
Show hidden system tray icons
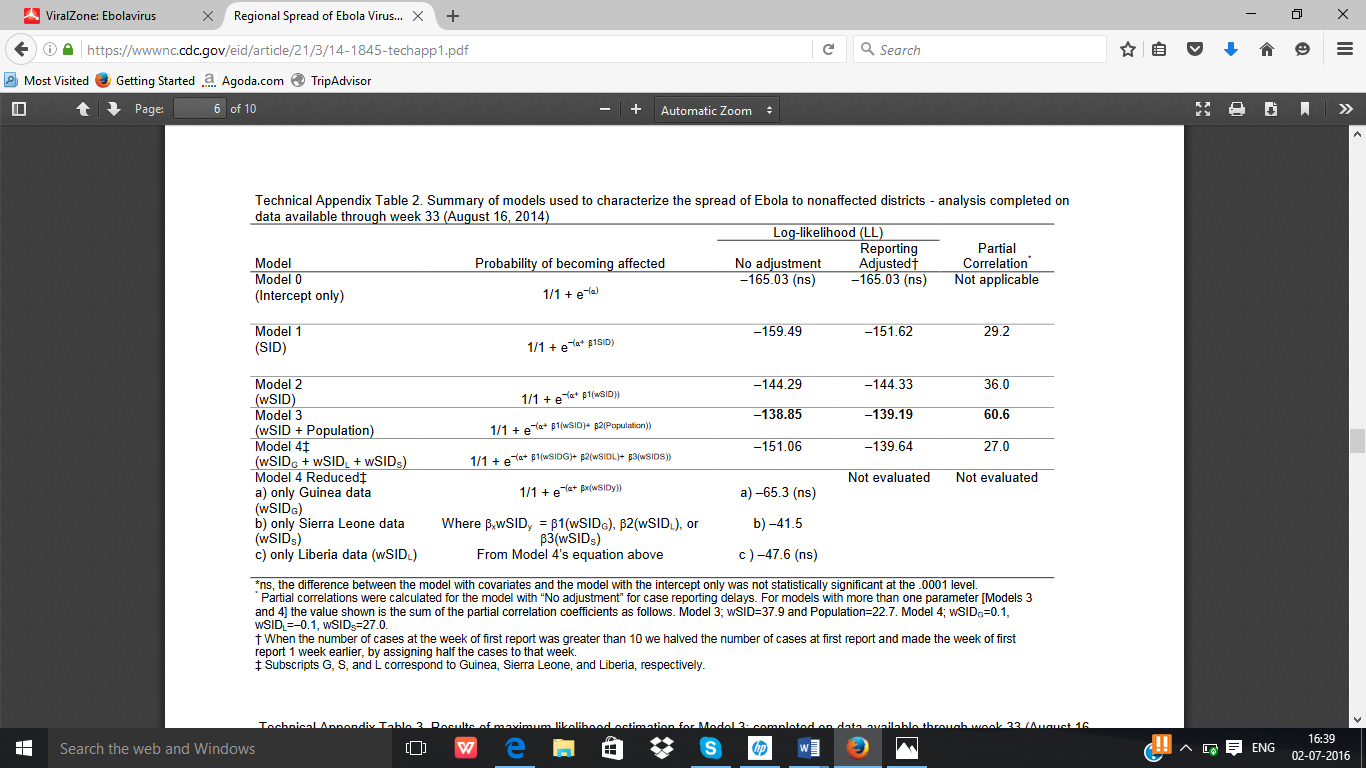(1187, 748)
